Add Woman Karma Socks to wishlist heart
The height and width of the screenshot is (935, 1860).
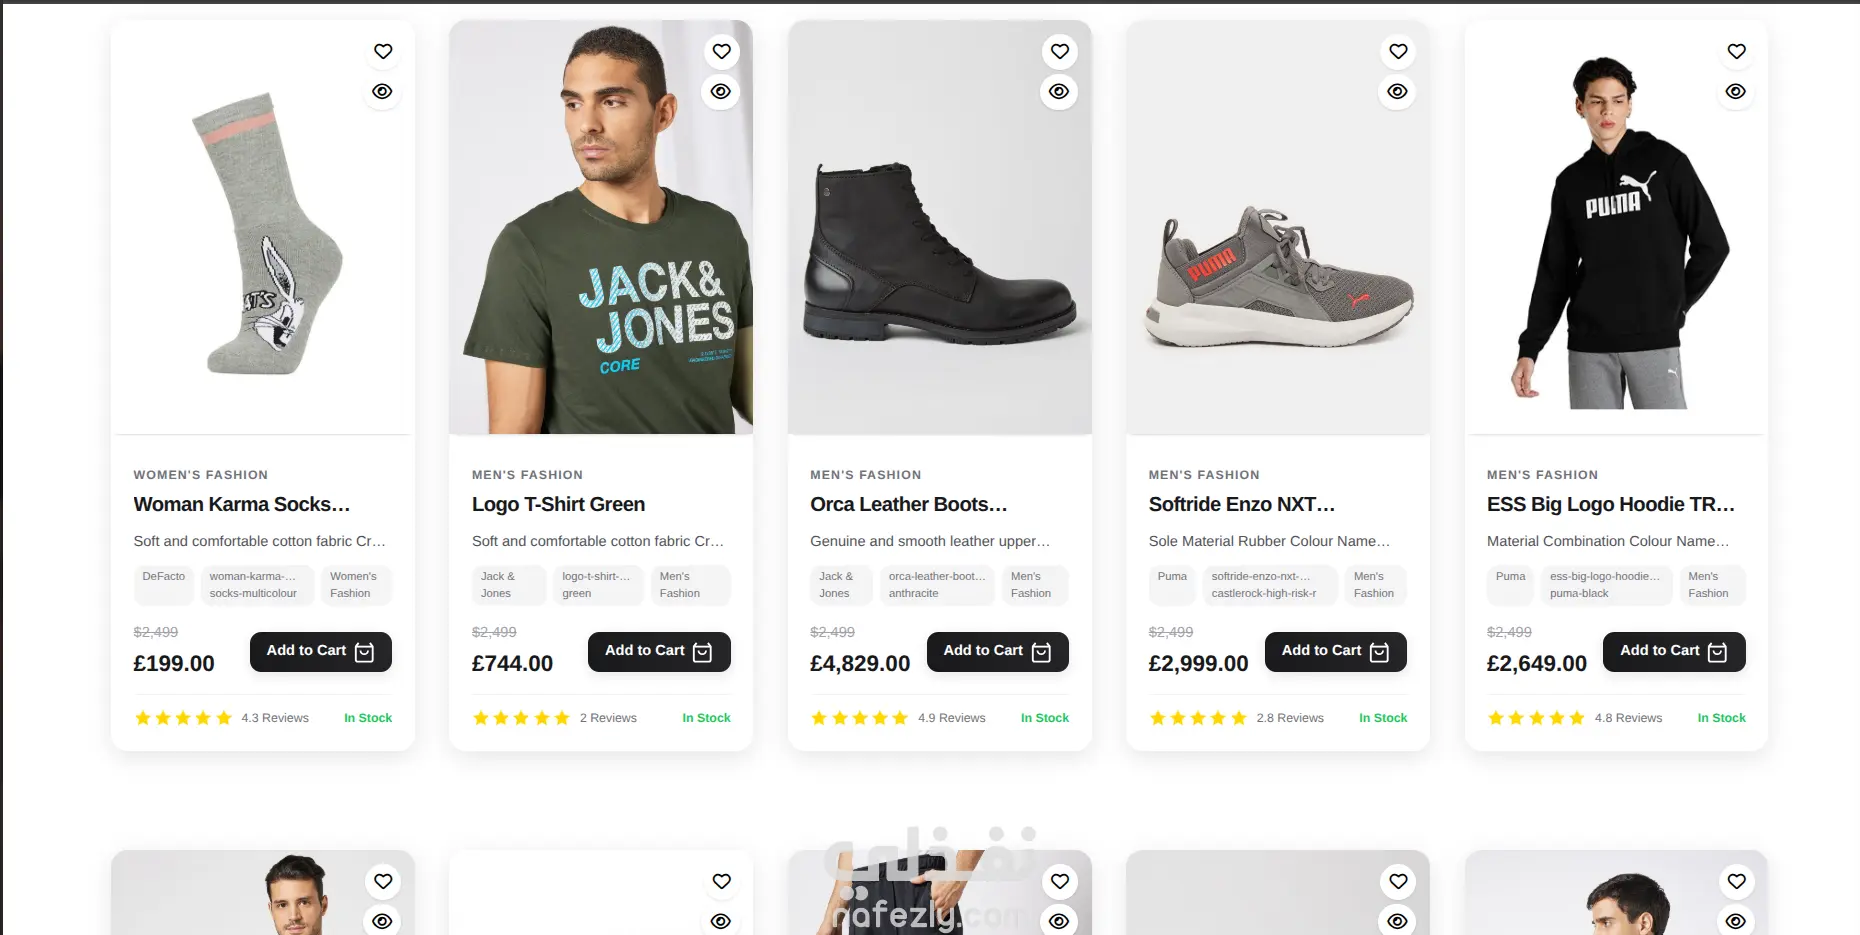click(383, 51)
